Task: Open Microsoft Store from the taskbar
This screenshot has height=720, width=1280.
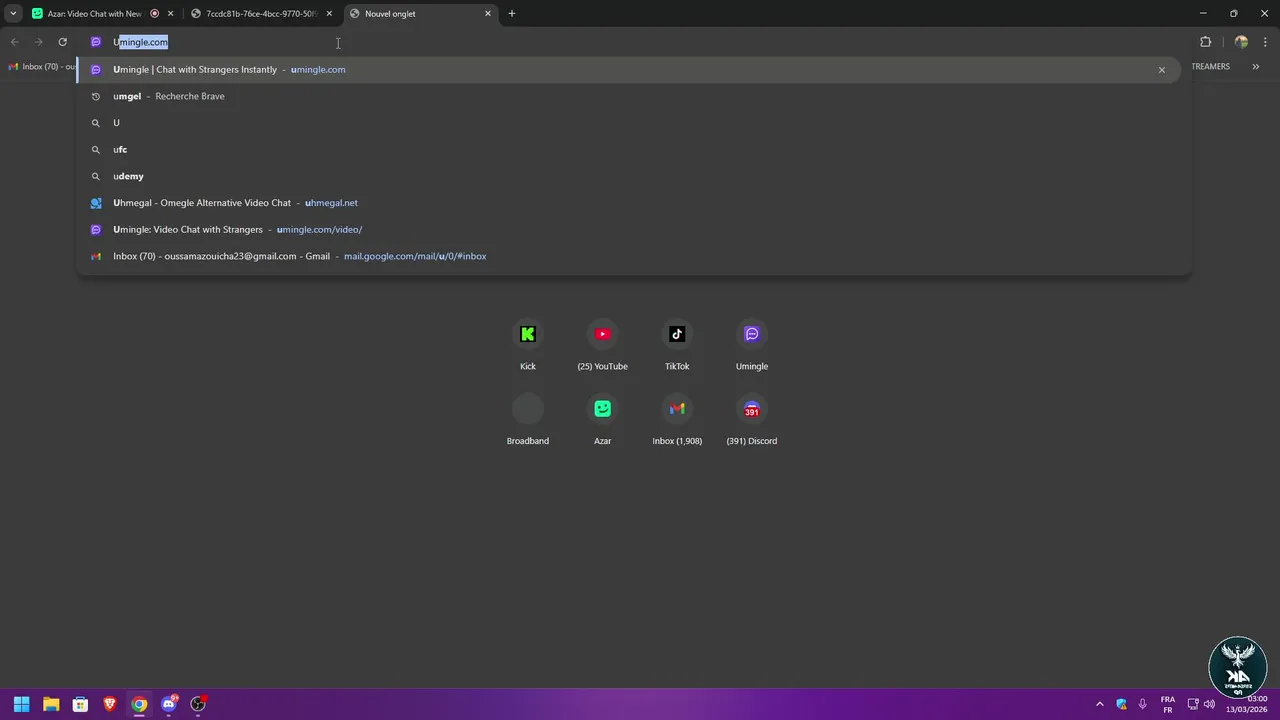Action: 80,704
